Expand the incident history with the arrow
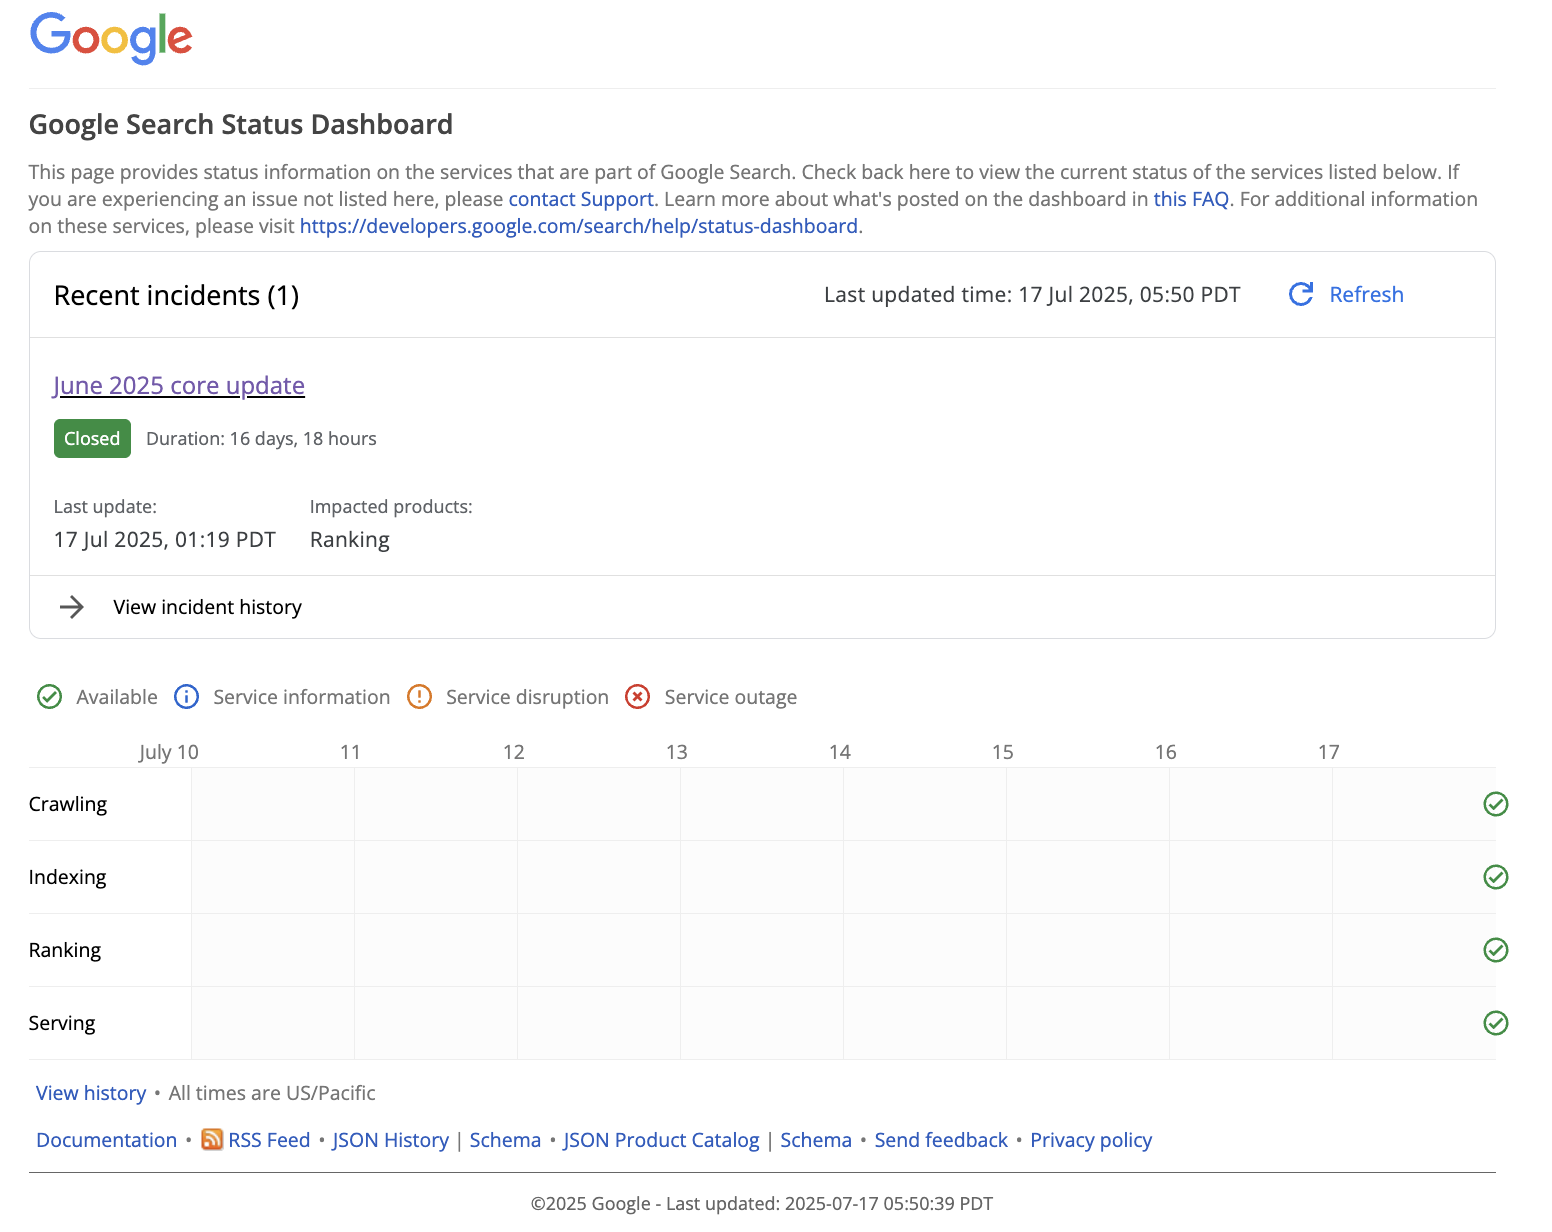This screenshot has height=1232, width=1552. [72, 606]
